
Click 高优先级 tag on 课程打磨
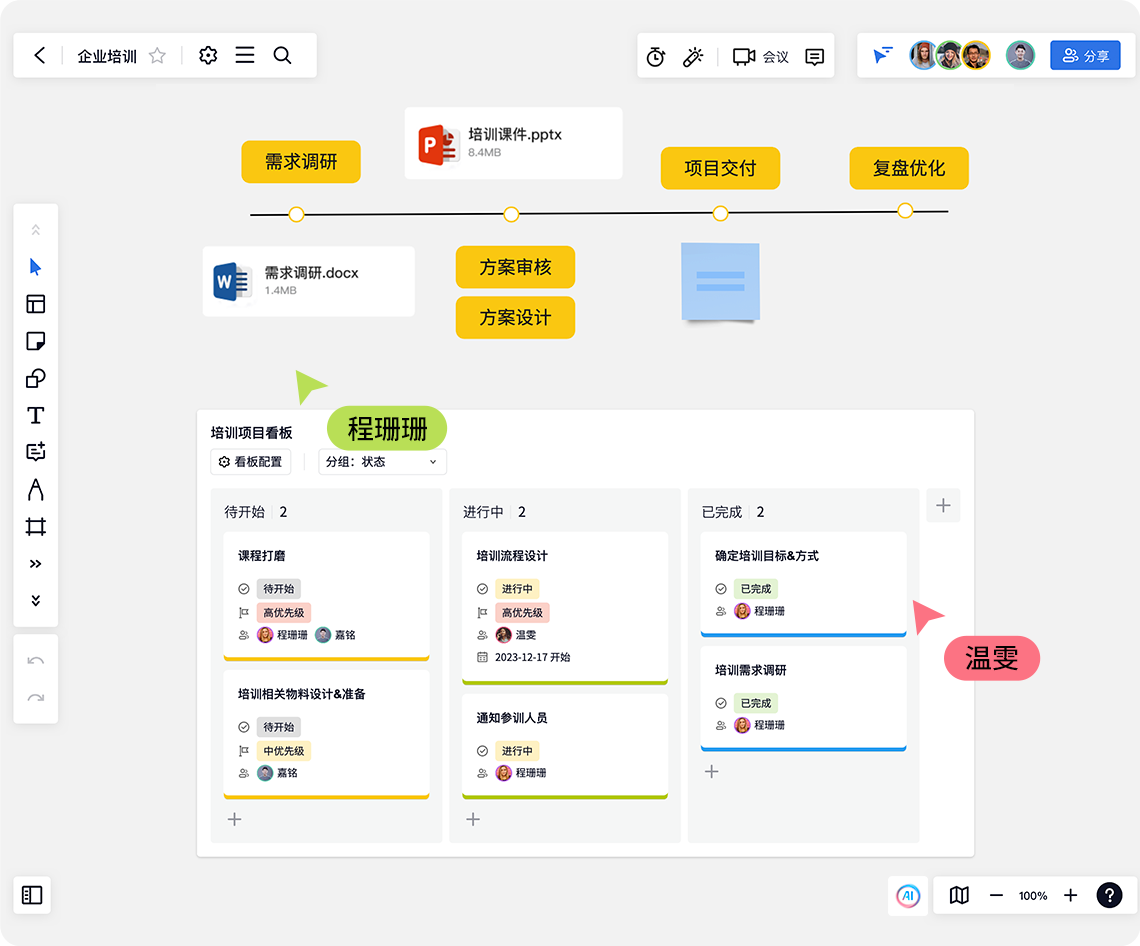coord(284,612)
